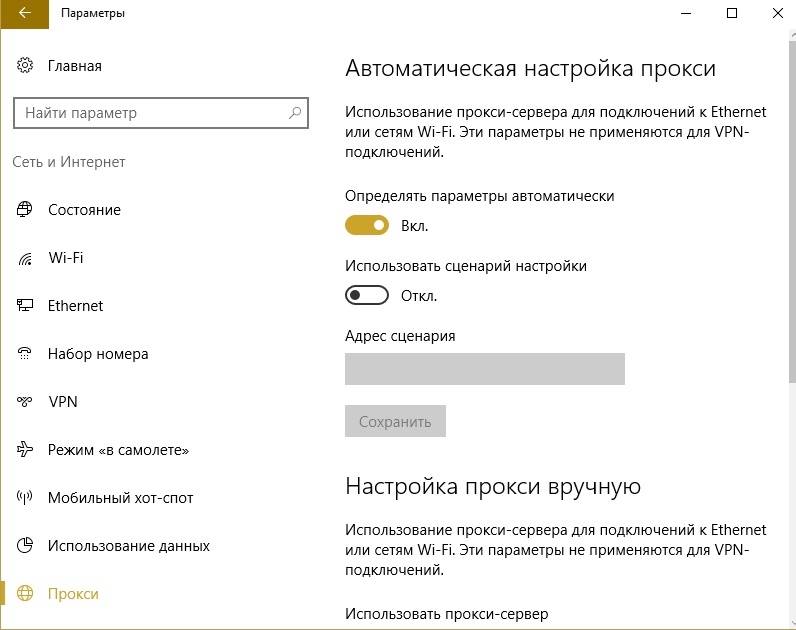
Task: Click the VPN icon in sidebar
Action: 25,402
